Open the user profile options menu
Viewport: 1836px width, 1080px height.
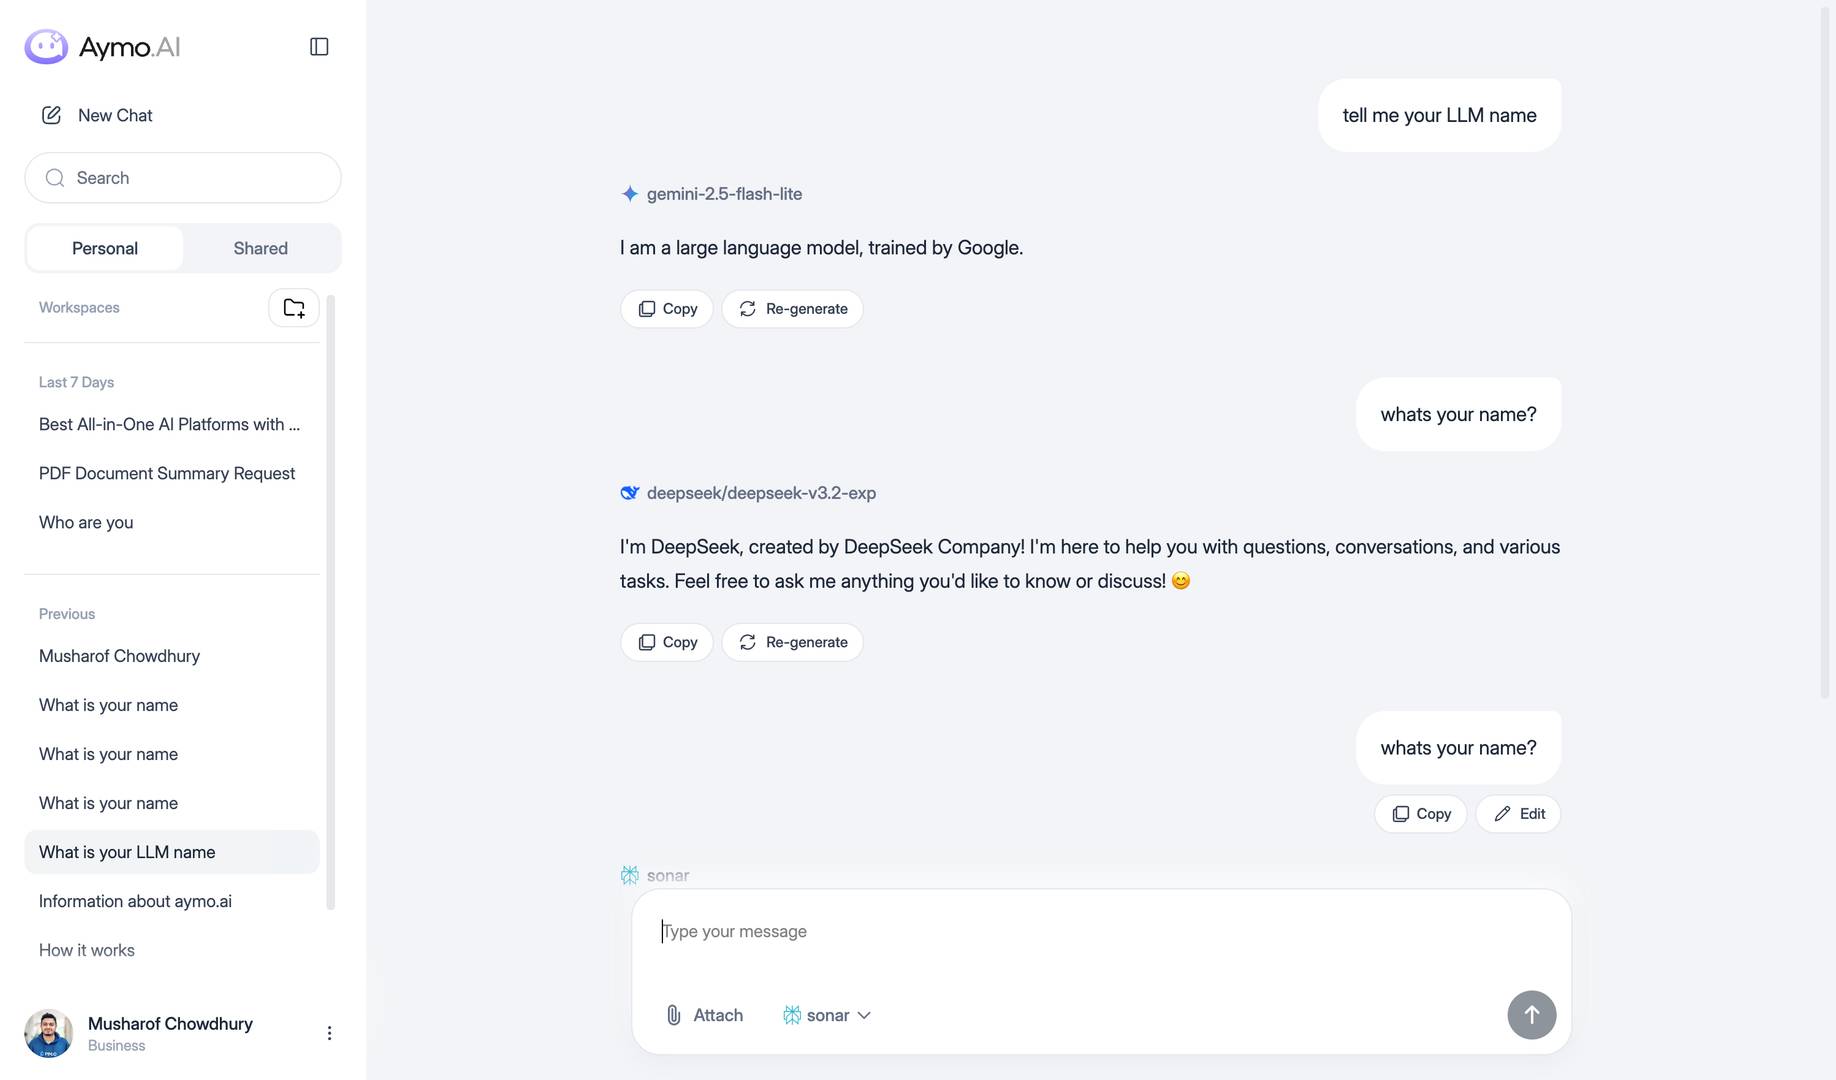coord(329,1033)
